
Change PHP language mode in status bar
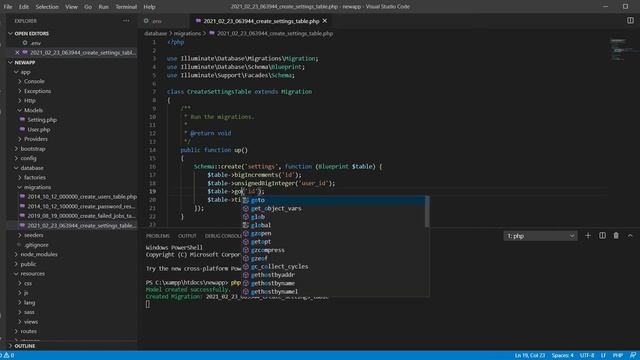[618, 356]
